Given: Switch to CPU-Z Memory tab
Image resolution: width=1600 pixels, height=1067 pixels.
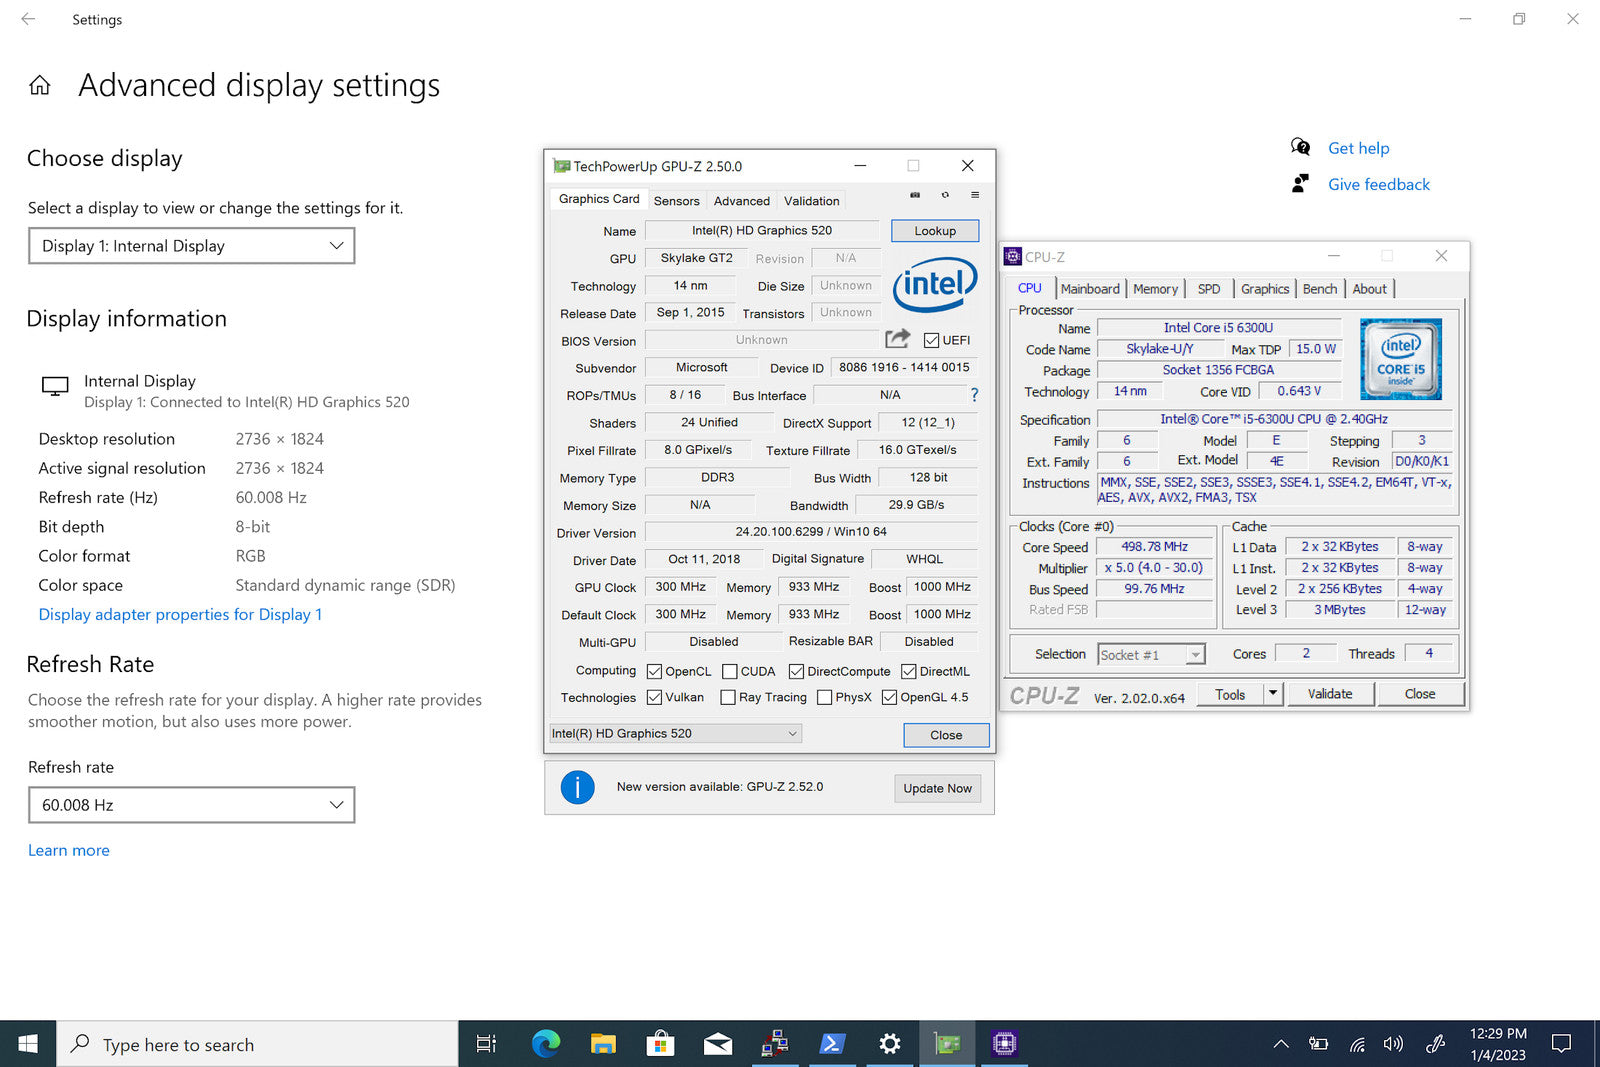Looking at the screenshot, I should pyautogui.click(x=1155, y=289).
